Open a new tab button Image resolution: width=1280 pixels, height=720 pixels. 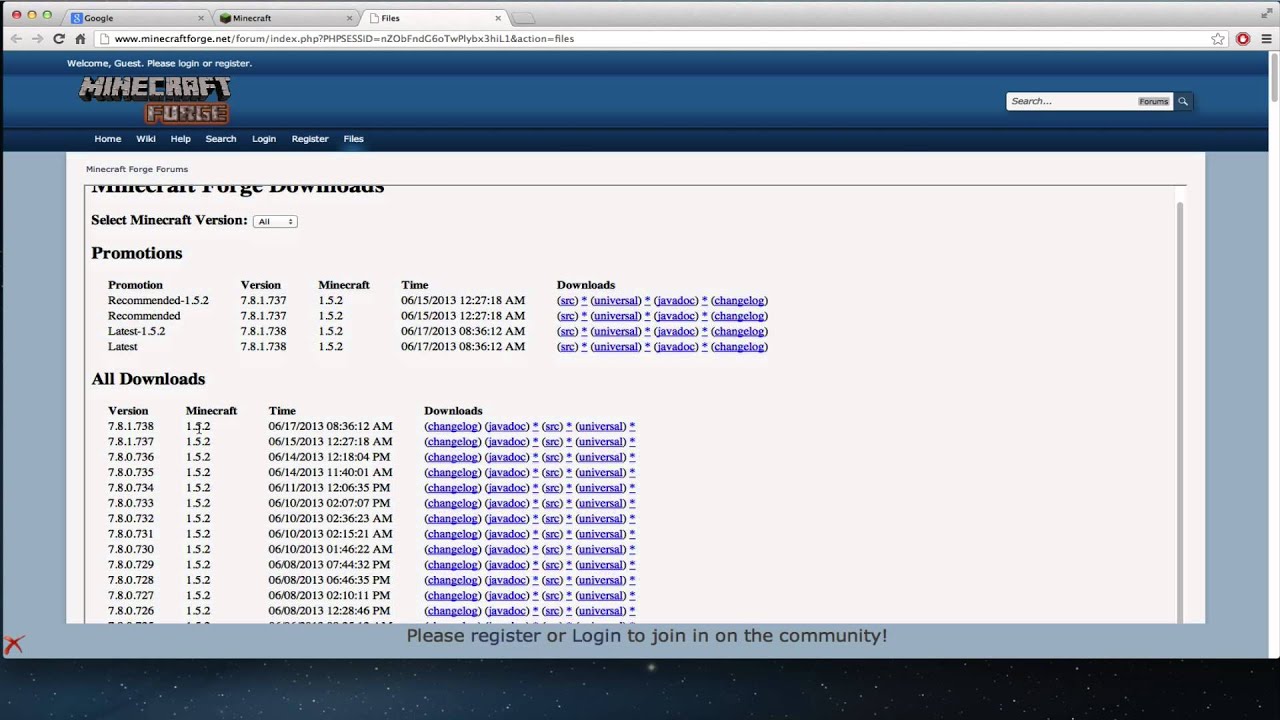[x=524, y=18]
